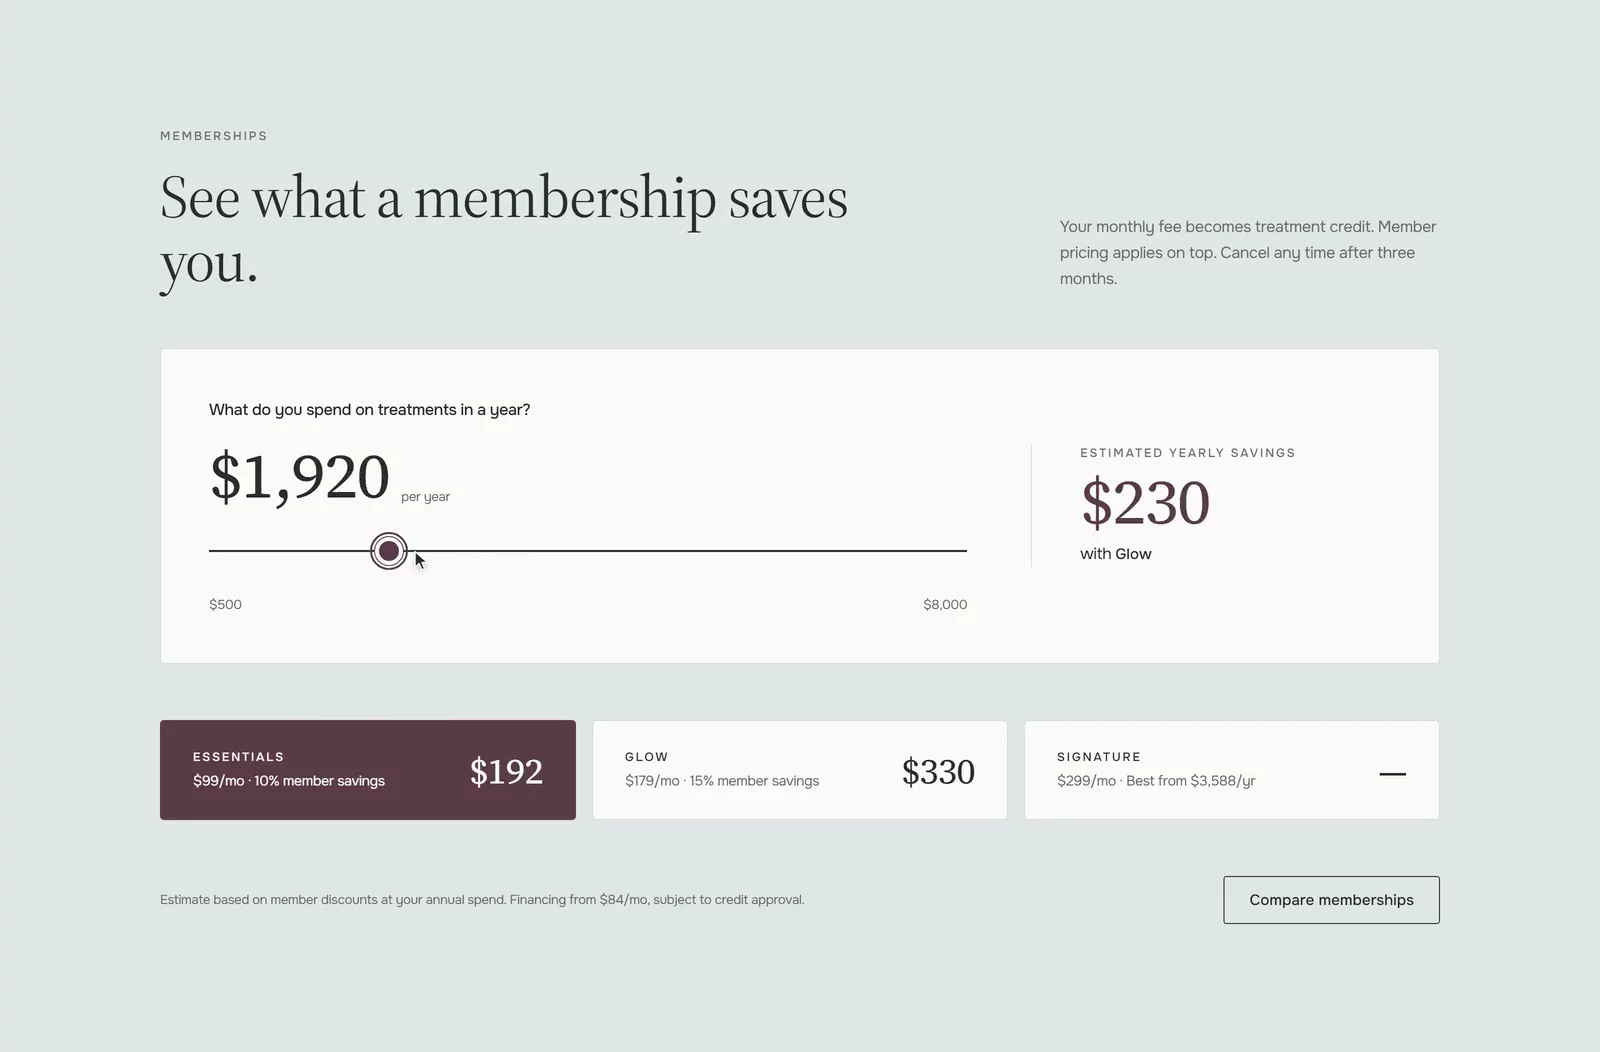This screenshot has width=1600, height=1052.
Task: Click the $8,000 maximum slider label
Action: pos(945,604)
